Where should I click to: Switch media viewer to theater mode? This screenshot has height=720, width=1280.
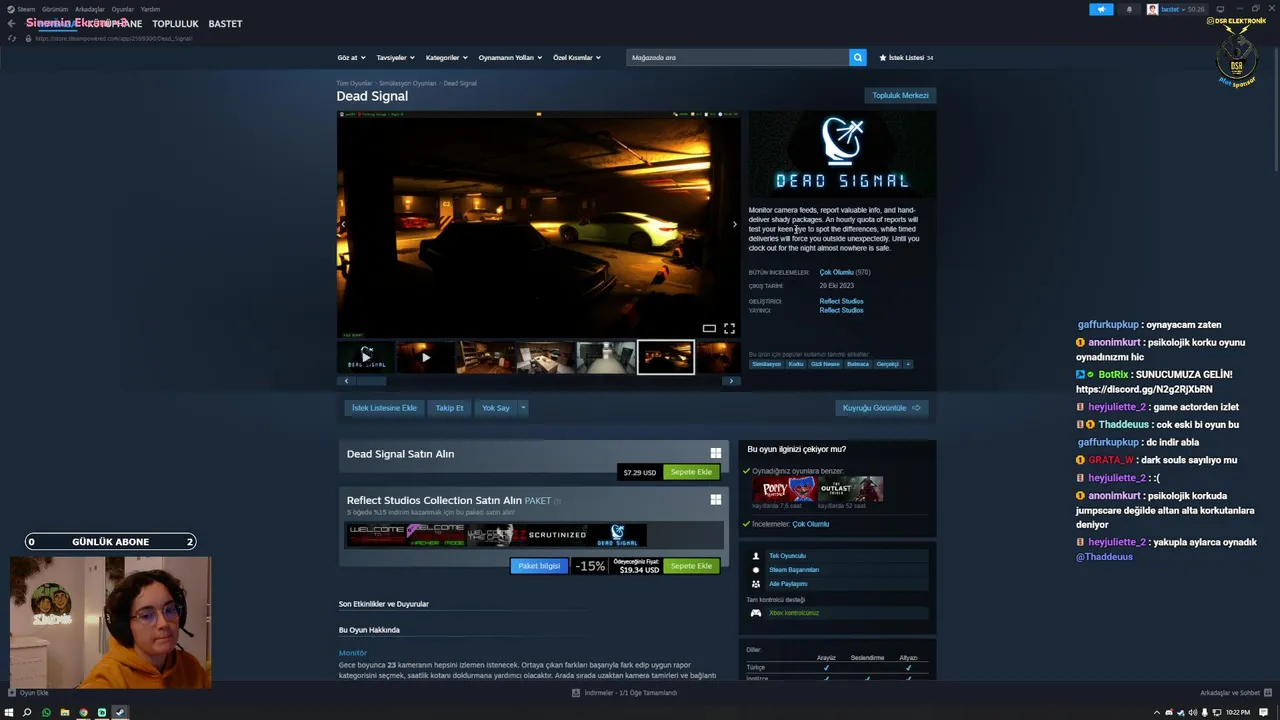[709, 328]
